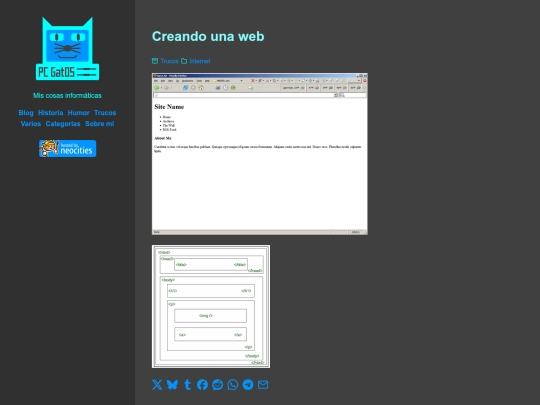Open the HTML tag structure diagram image

tap(211, 307)
